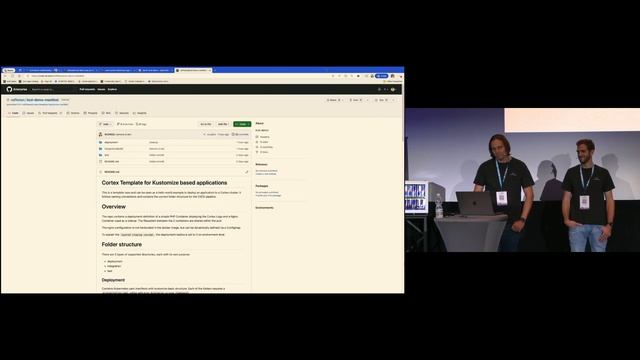
Task: Click the GitHub Octocat logo
Action: tap(9, 89)
